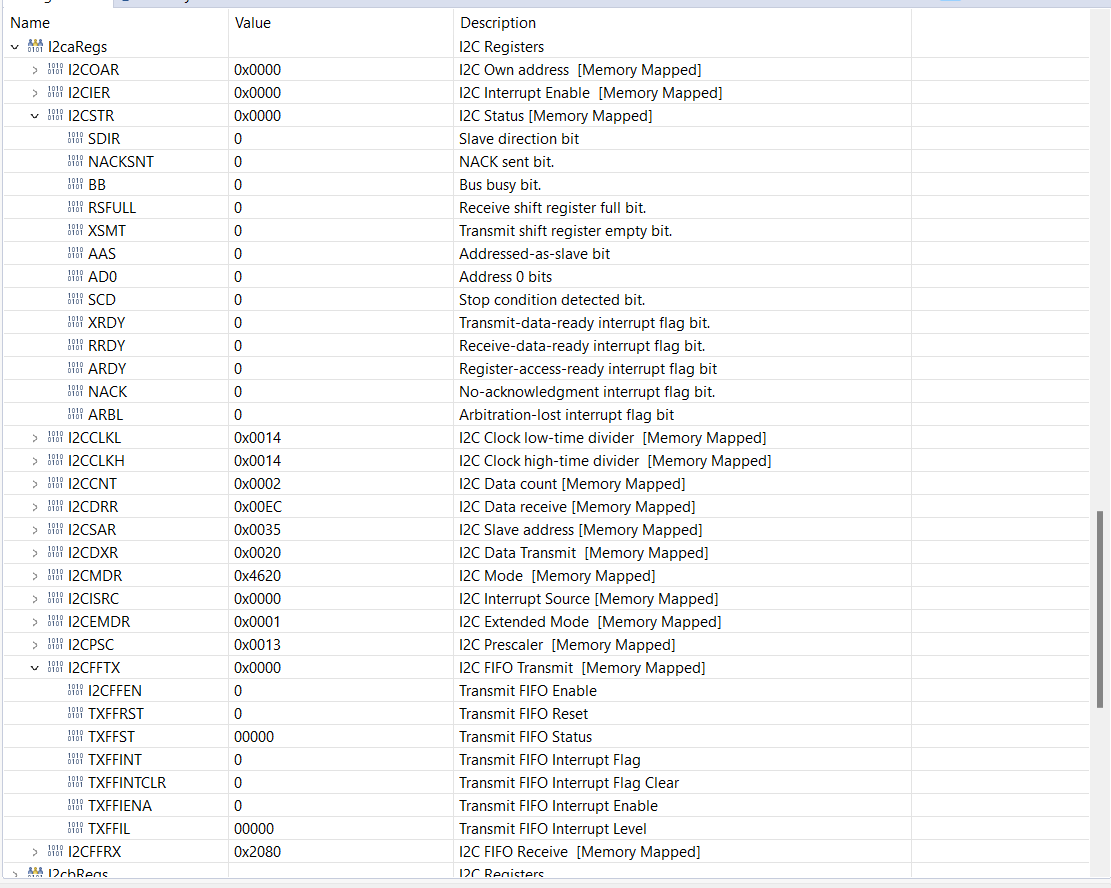The image size is (1111, 888).
Task: Click the vertical scrollbar thumb
Action: pos(1100,609)
